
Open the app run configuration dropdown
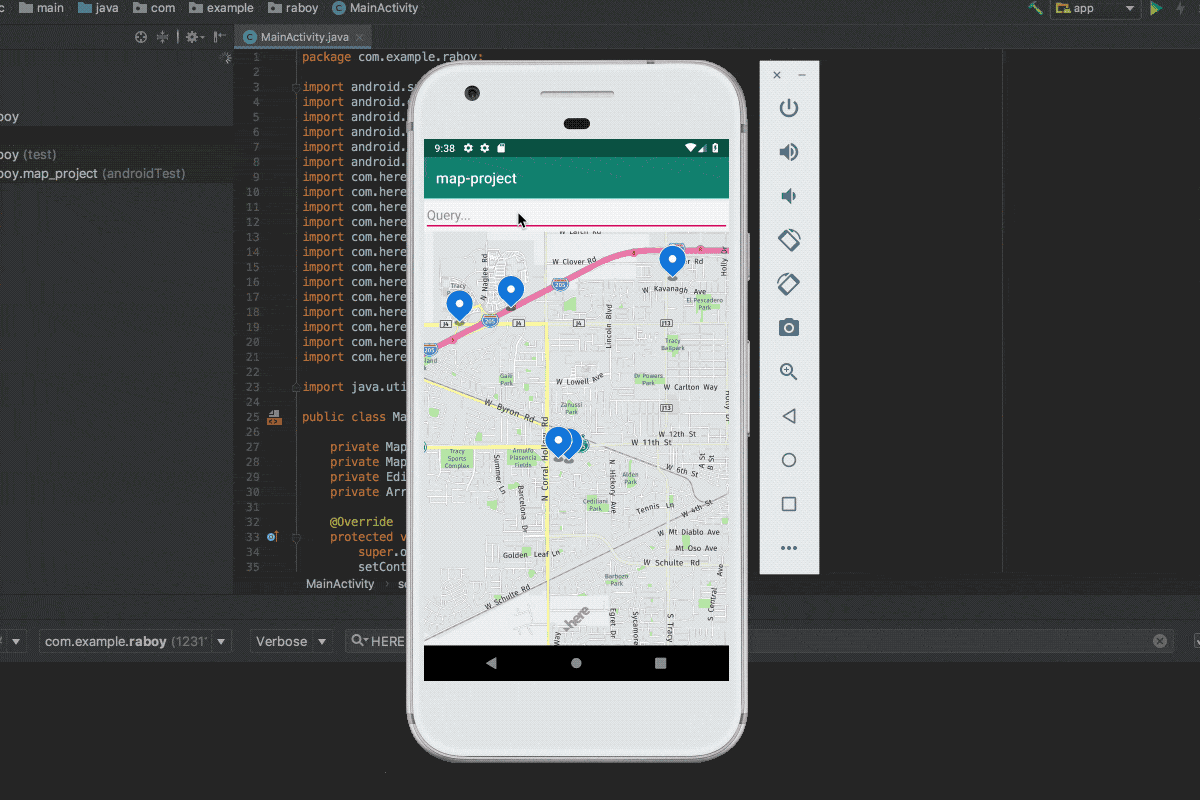click(1096, 8)
